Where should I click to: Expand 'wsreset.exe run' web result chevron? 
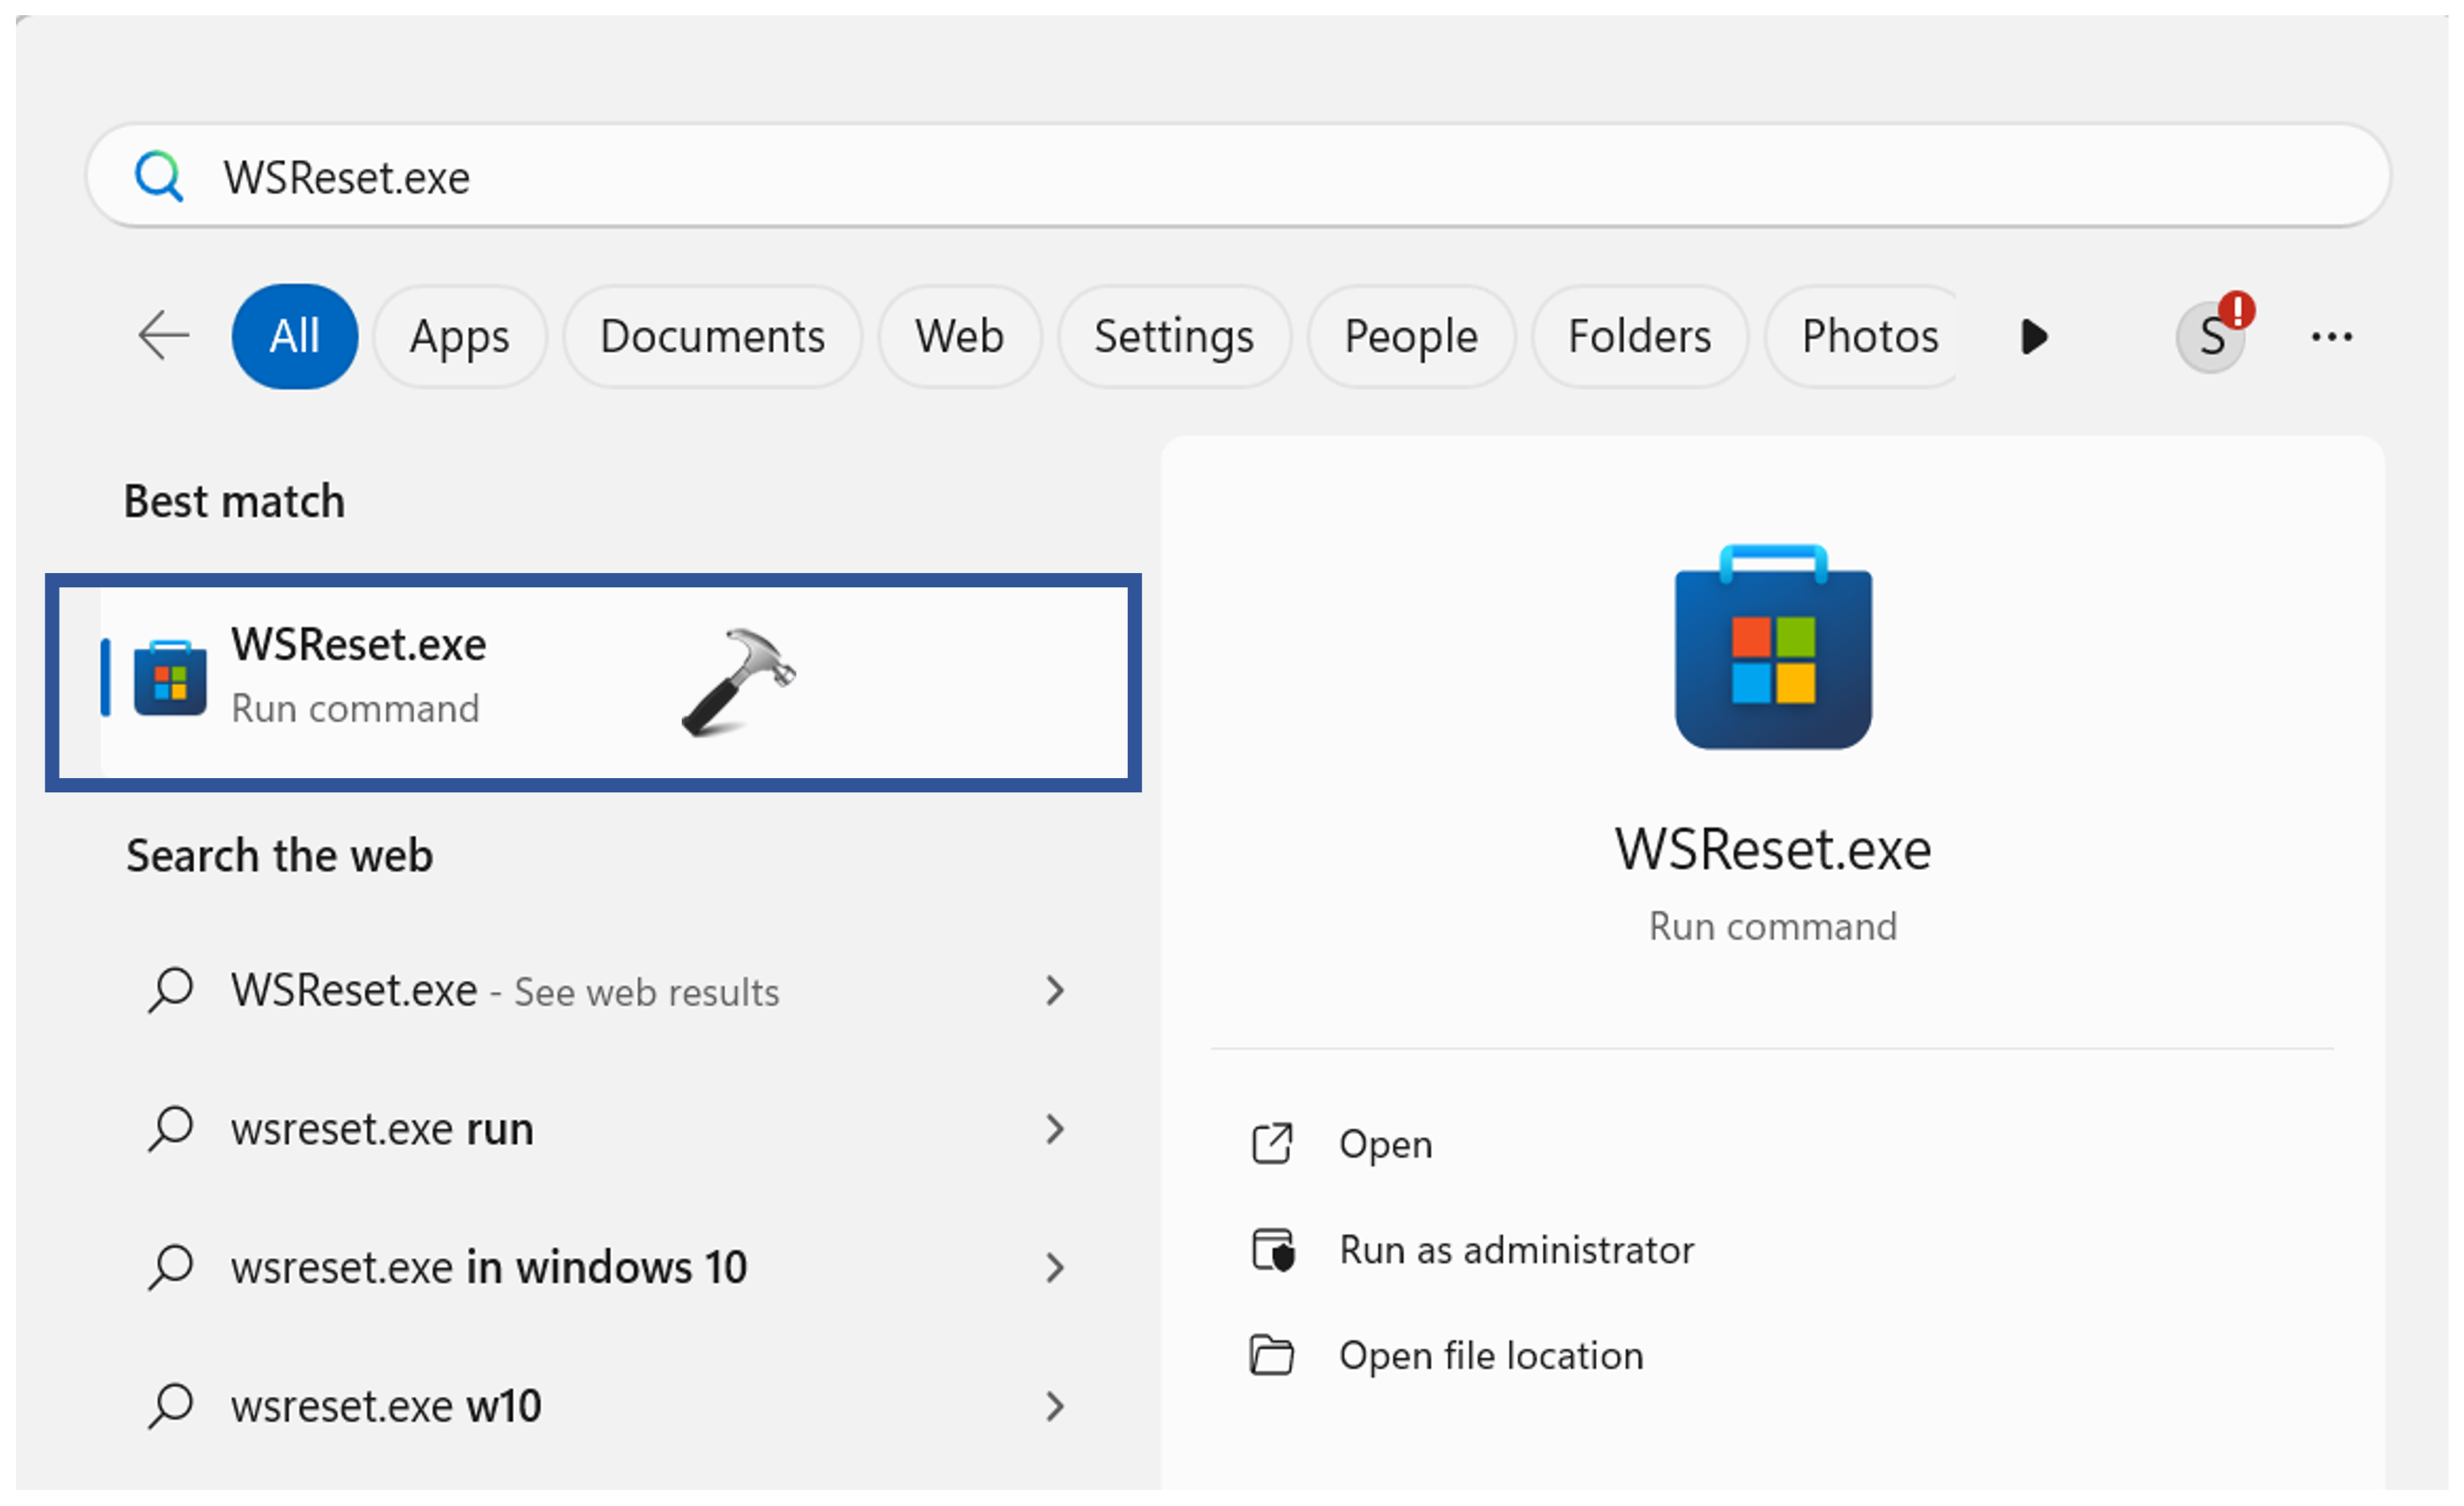click(1055, 1130)
